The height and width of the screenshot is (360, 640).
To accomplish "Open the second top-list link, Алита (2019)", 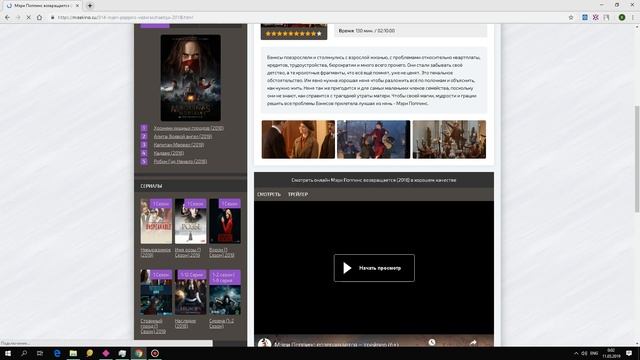I will click(x=182, y=136).
